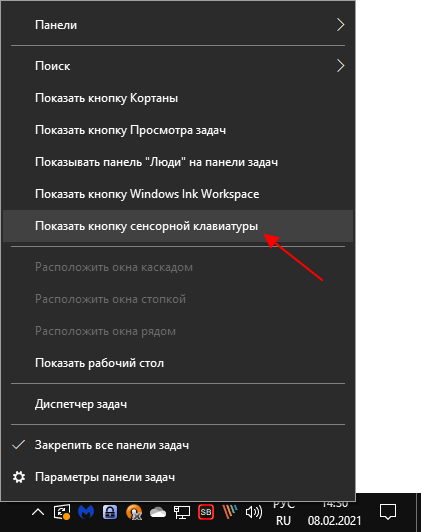
Task: Expand the Панели submenu arrow
Action: (x=340, y=25)
